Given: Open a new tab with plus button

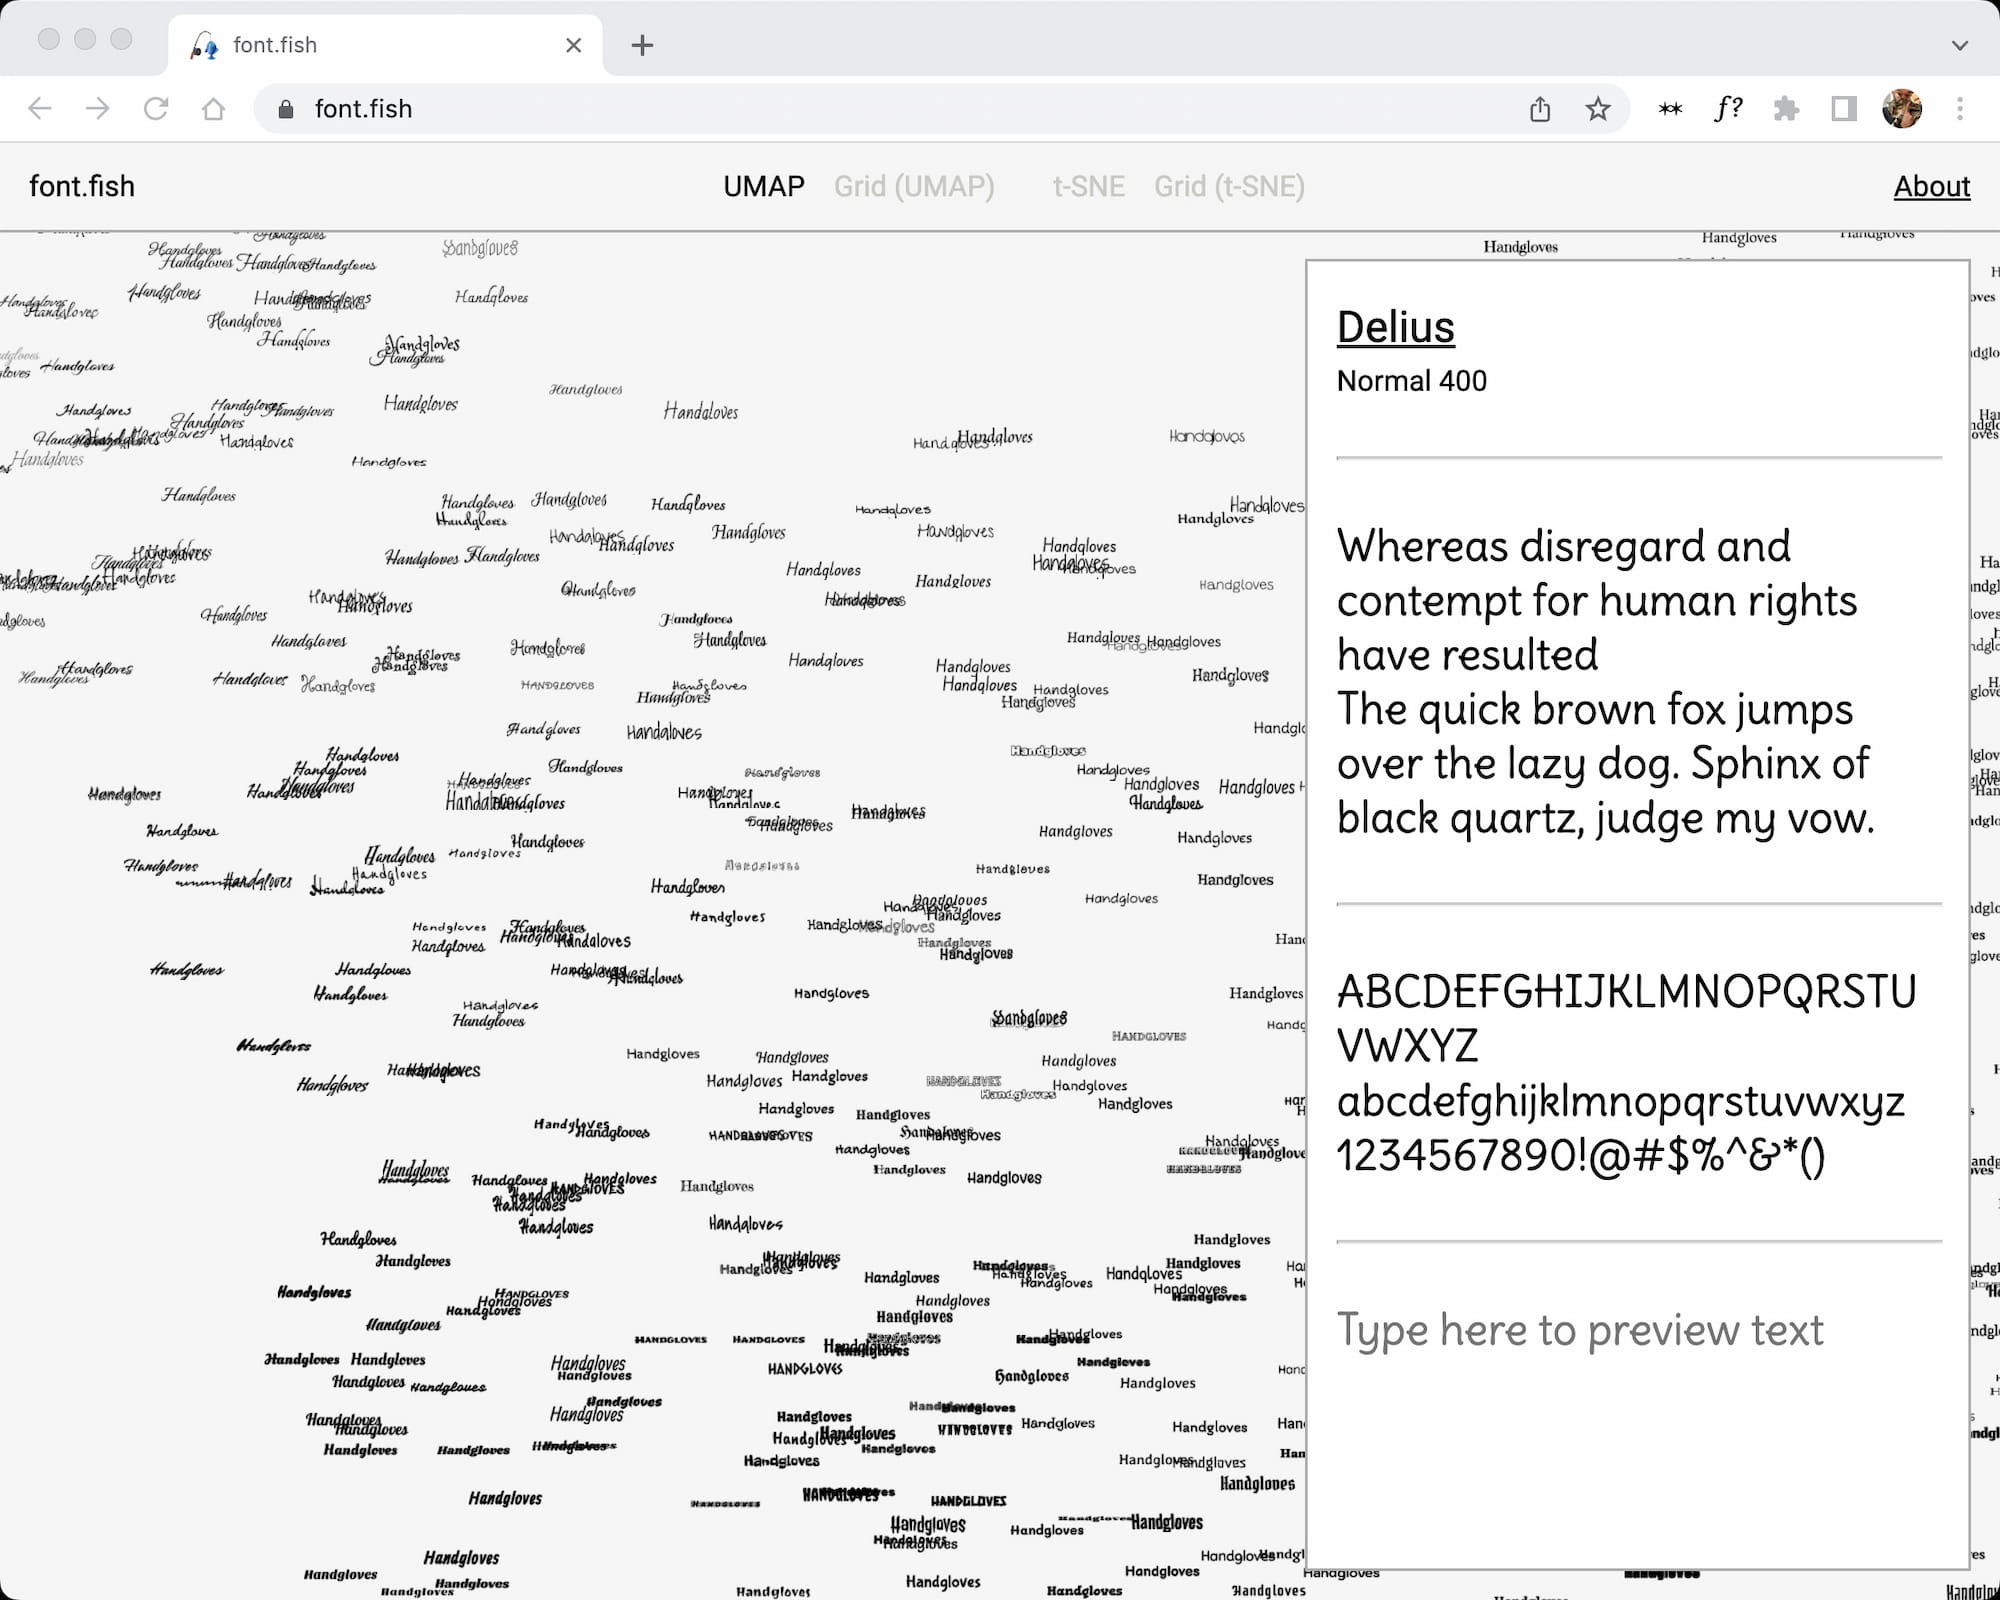Looking at the screenshot, I should 642,45.
